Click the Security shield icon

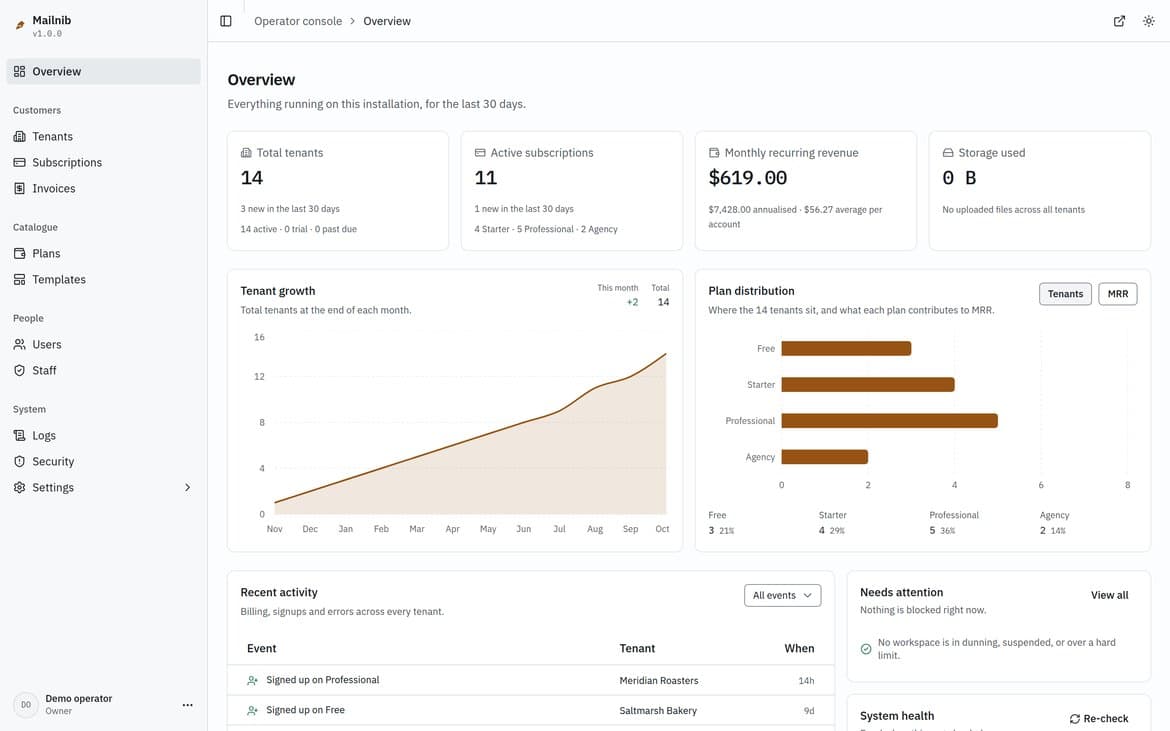(19, 462)
